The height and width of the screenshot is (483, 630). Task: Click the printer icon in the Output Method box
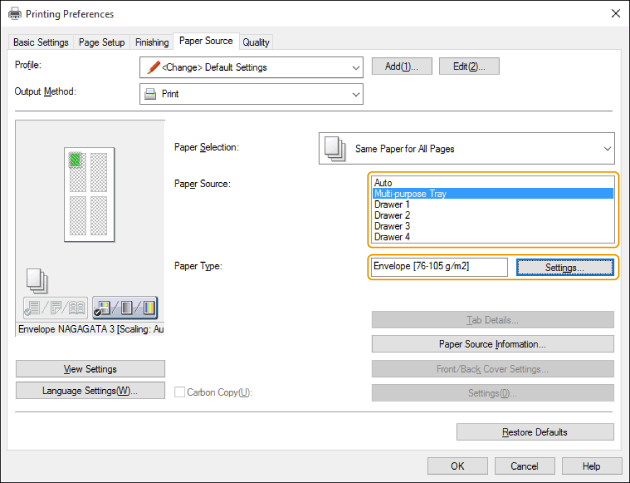coord(151,94)
